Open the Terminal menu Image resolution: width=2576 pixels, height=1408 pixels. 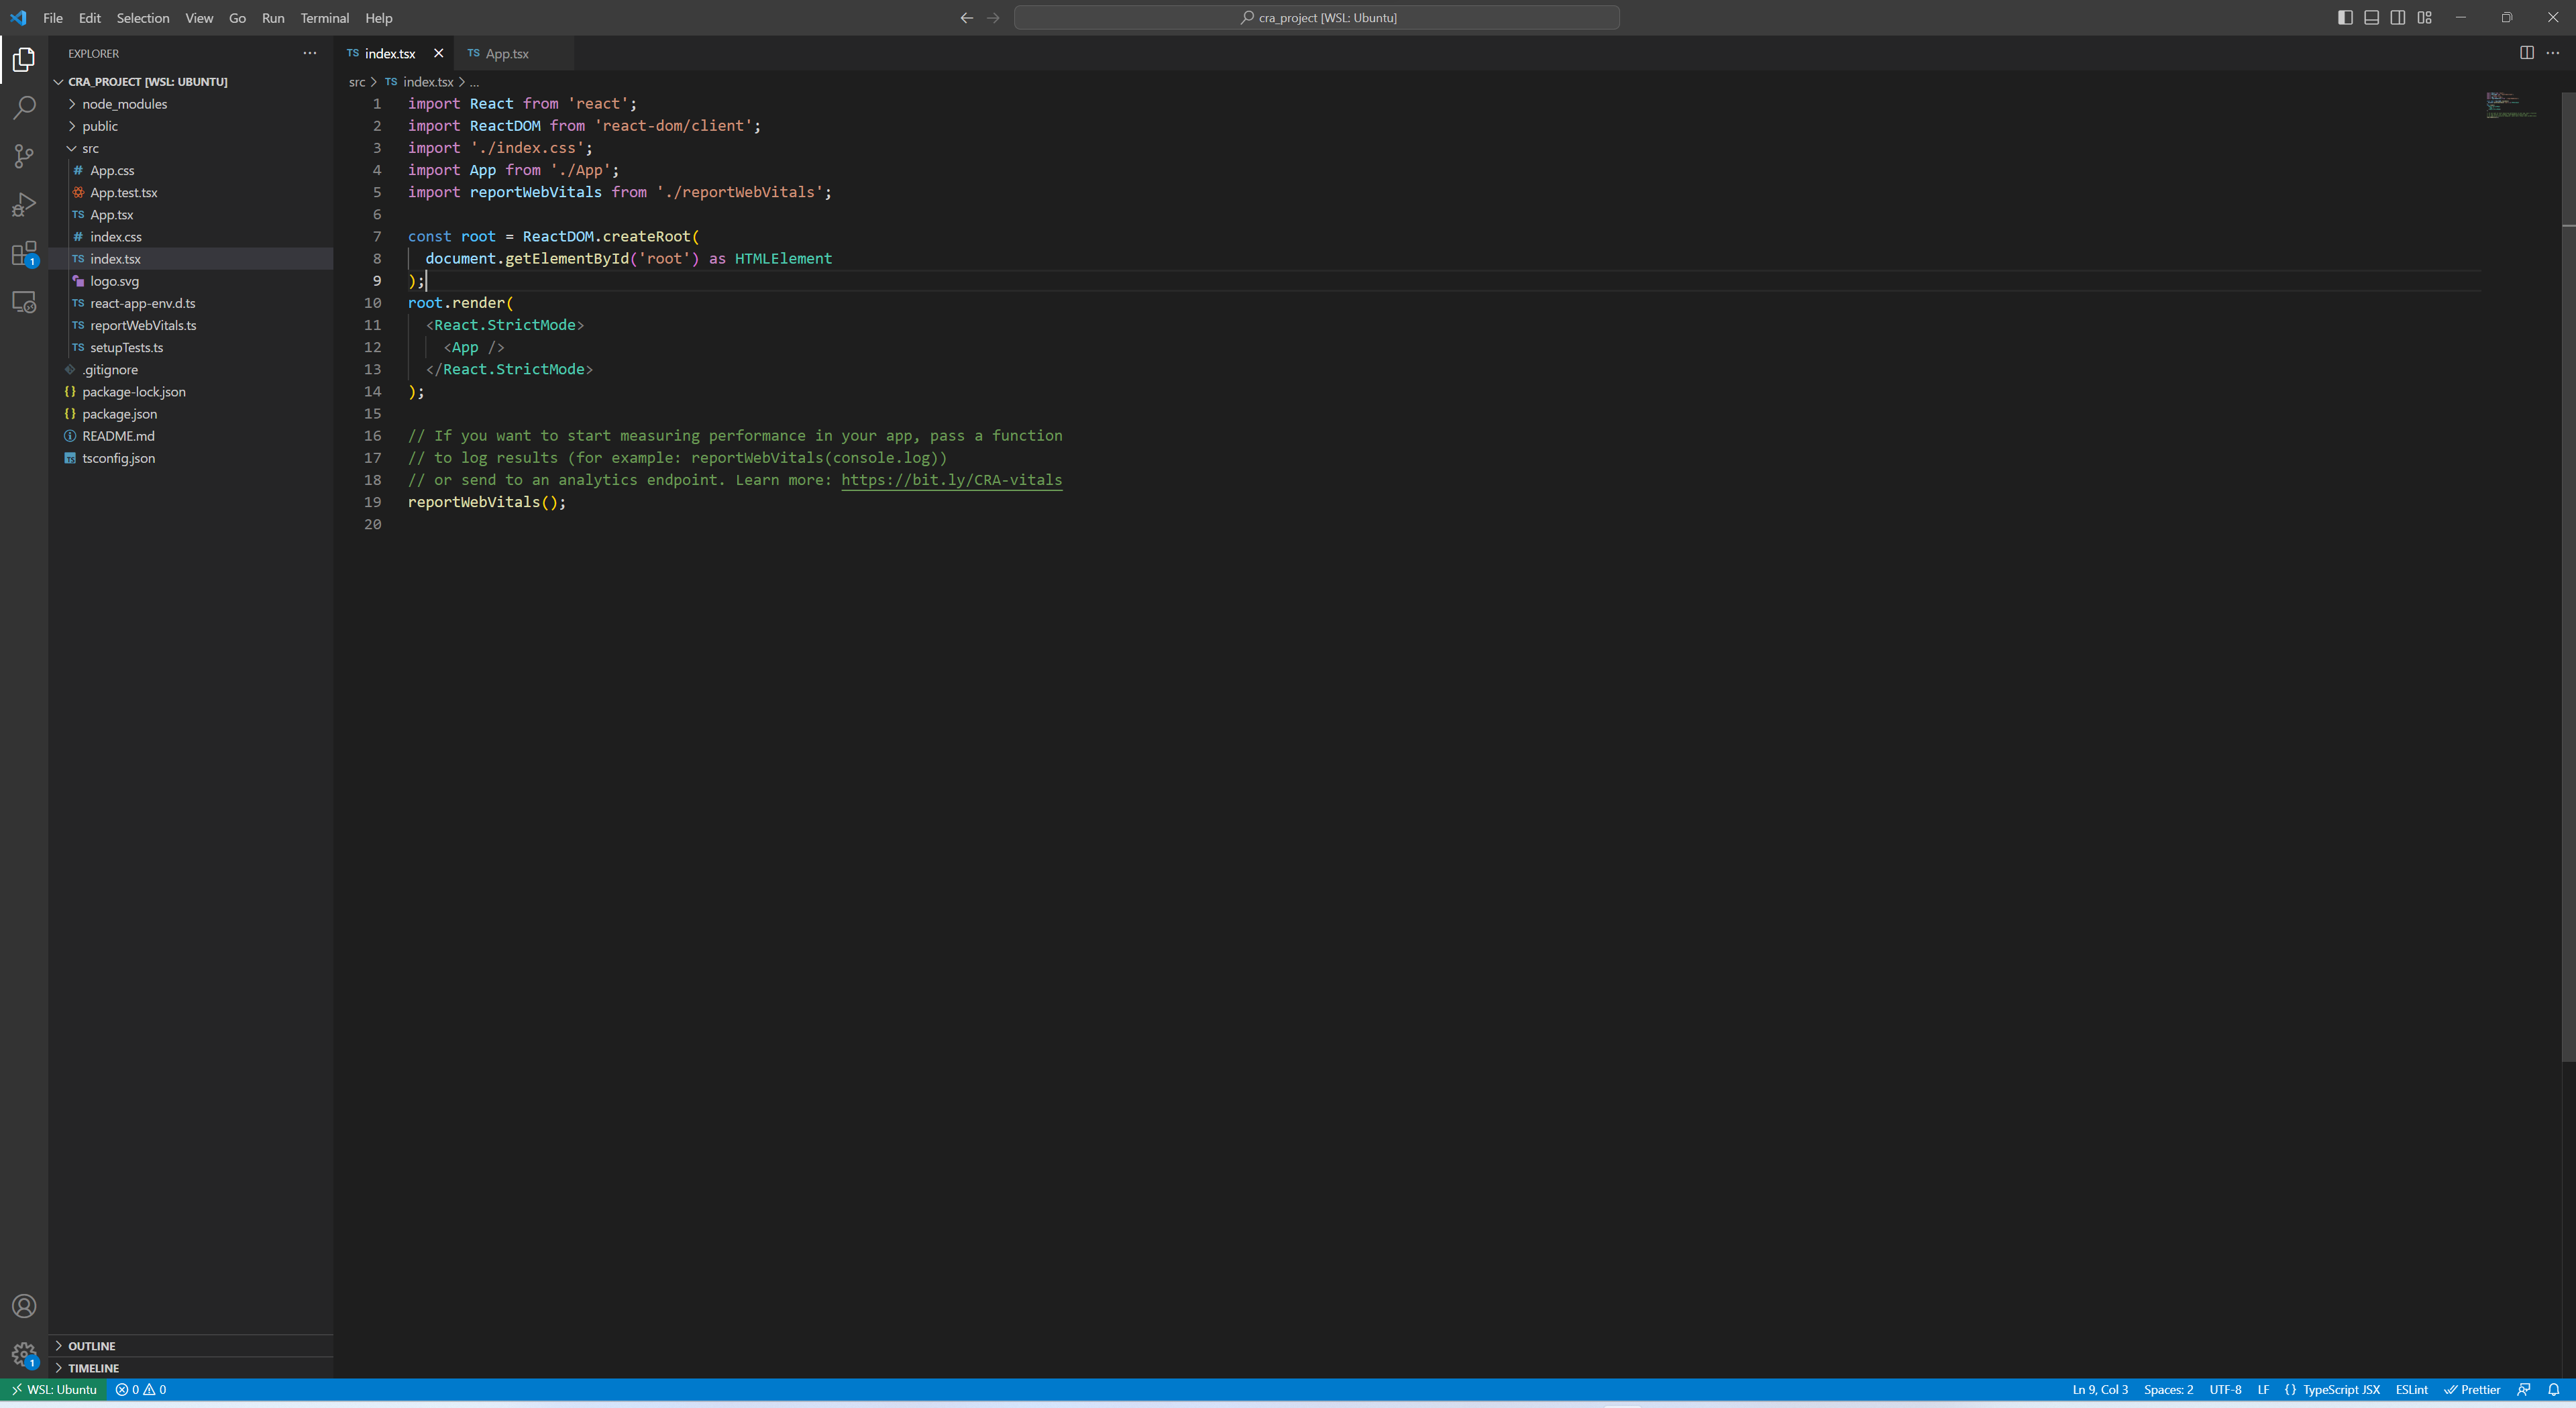coord(324,18)
